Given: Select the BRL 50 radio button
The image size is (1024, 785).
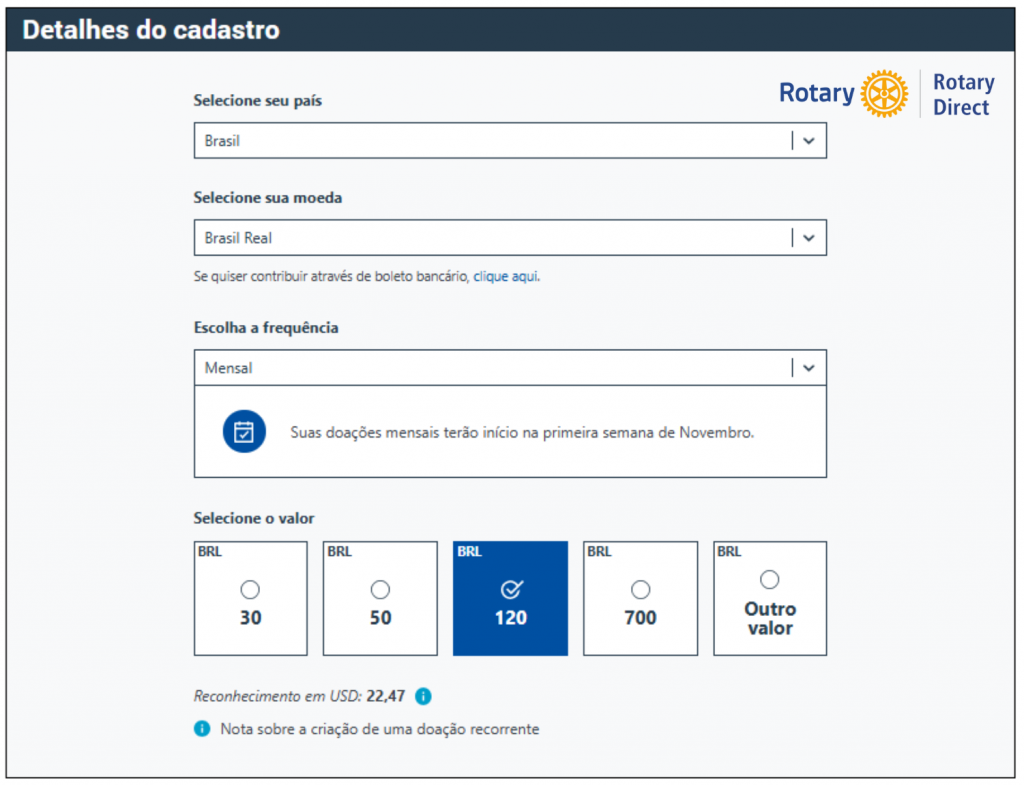Looking at the screenshot, I should click(x=380, y=590).
